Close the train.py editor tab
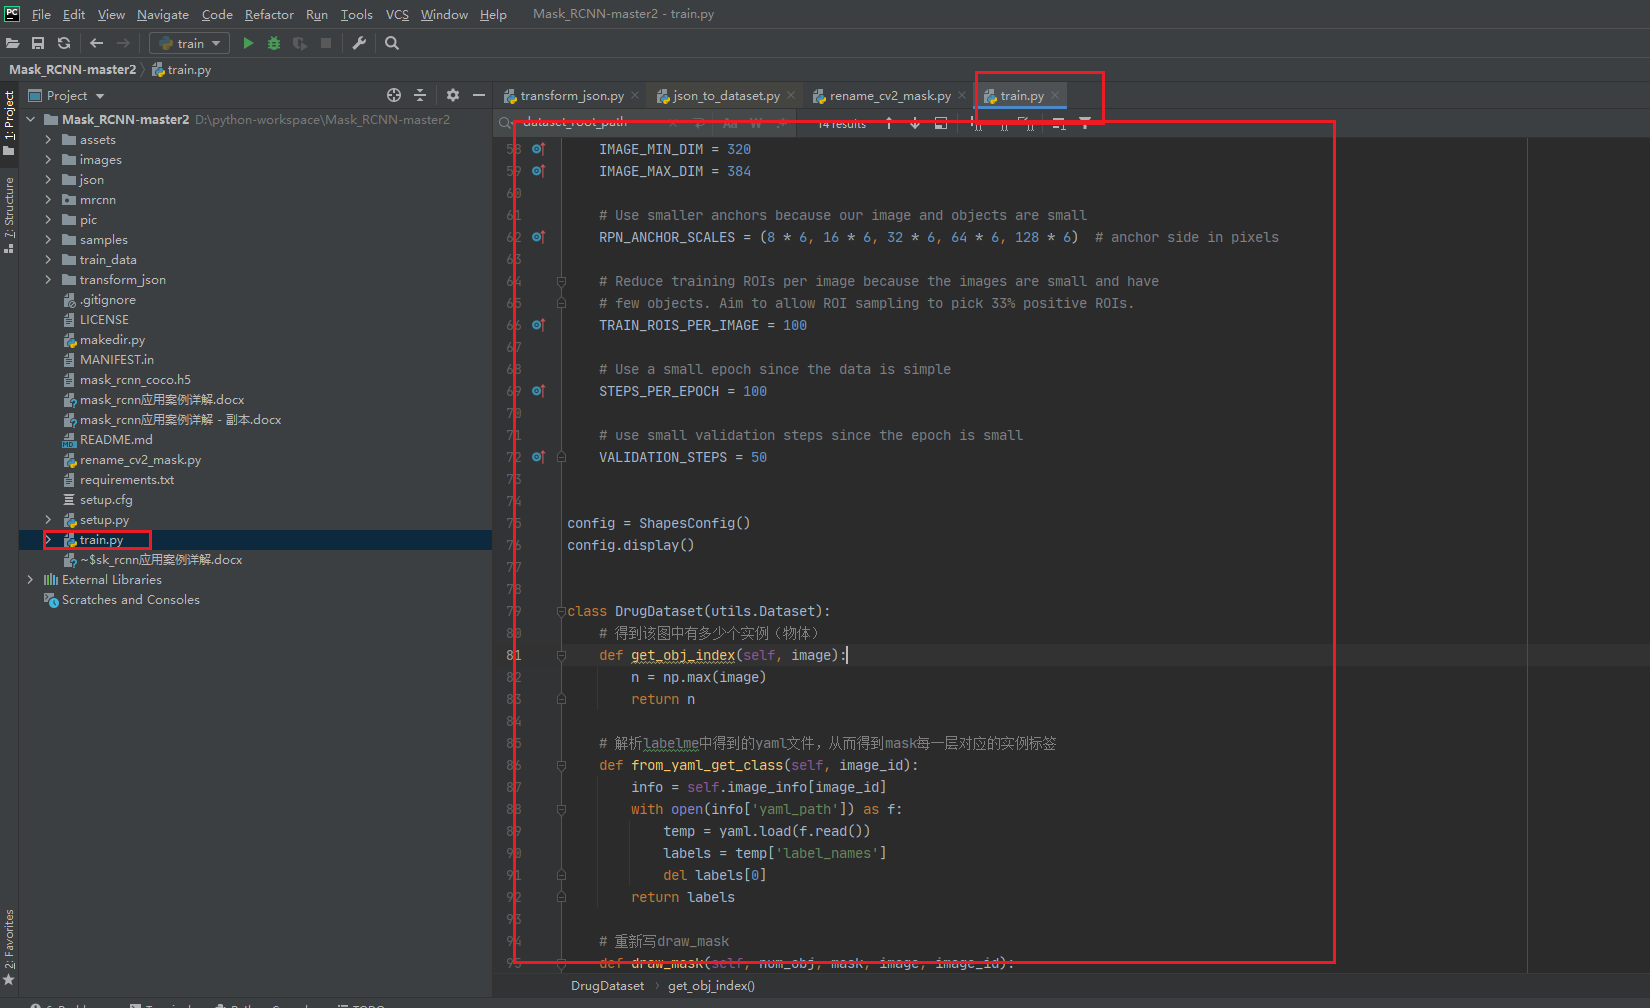1650x1008 pixels. (1055, 96)
